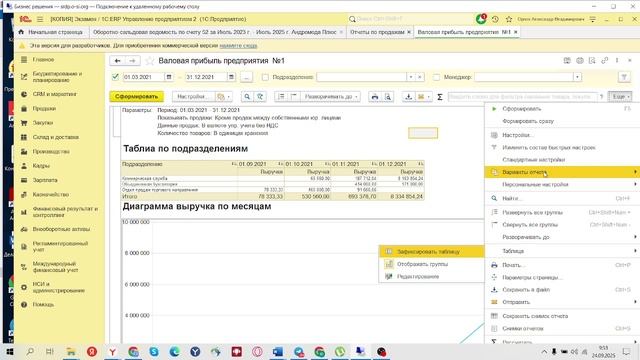Choose Сохранить в файл menu item
The height and width of the screenshot is (360, 640).
click(562, 290)
